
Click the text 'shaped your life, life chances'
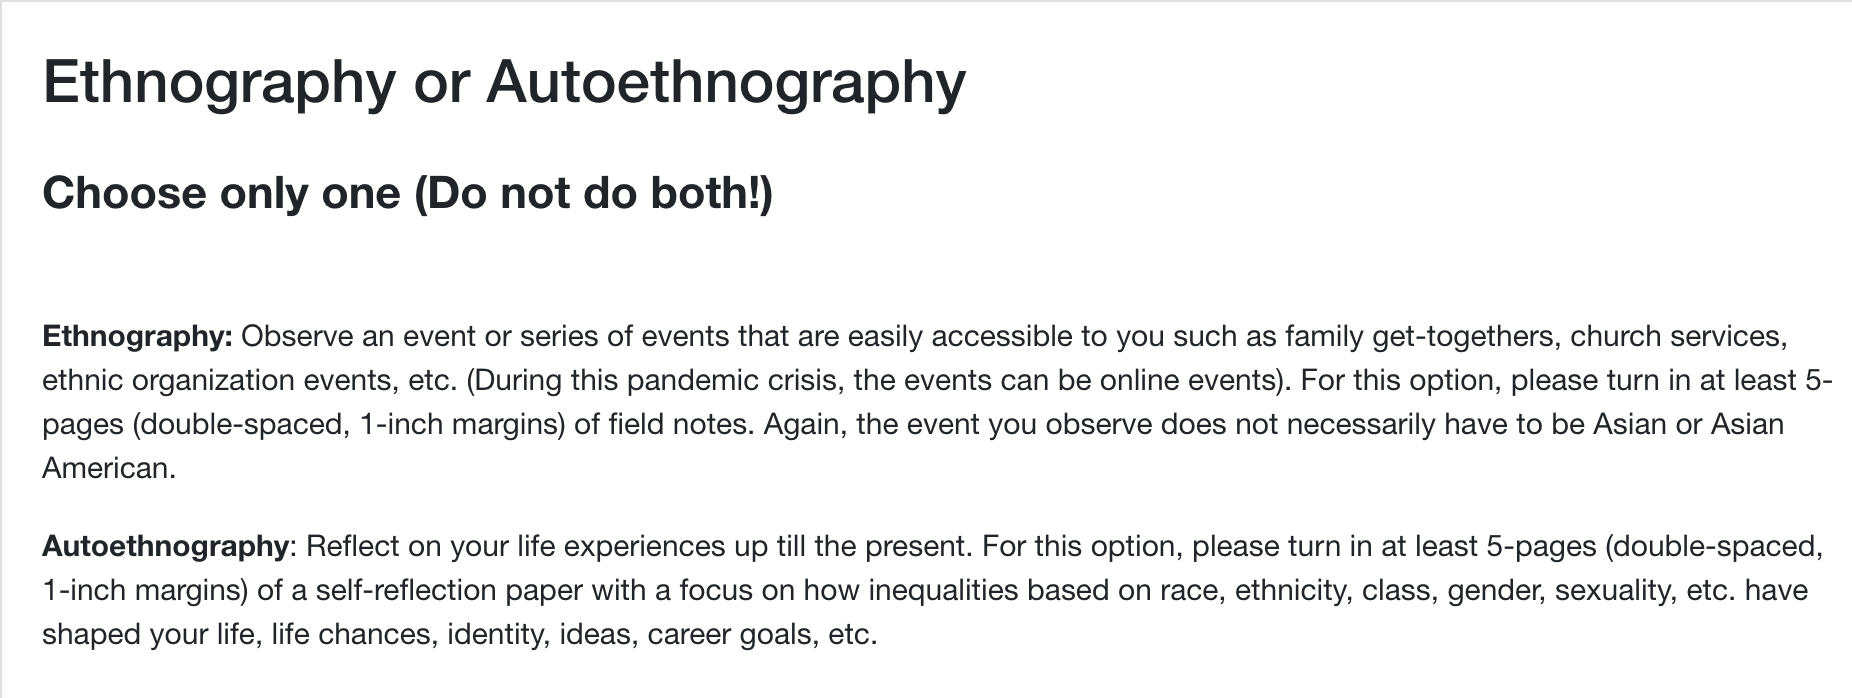[x=239, y=634]
